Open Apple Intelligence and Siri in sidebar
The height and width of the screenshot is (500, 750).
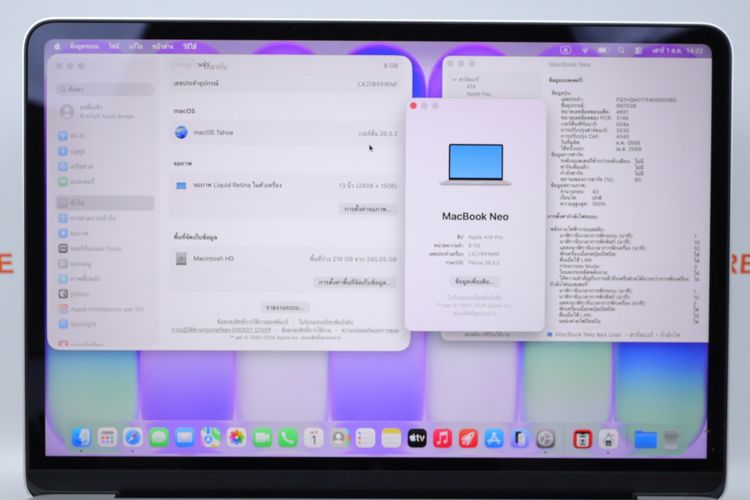click(x=105, y=309)
